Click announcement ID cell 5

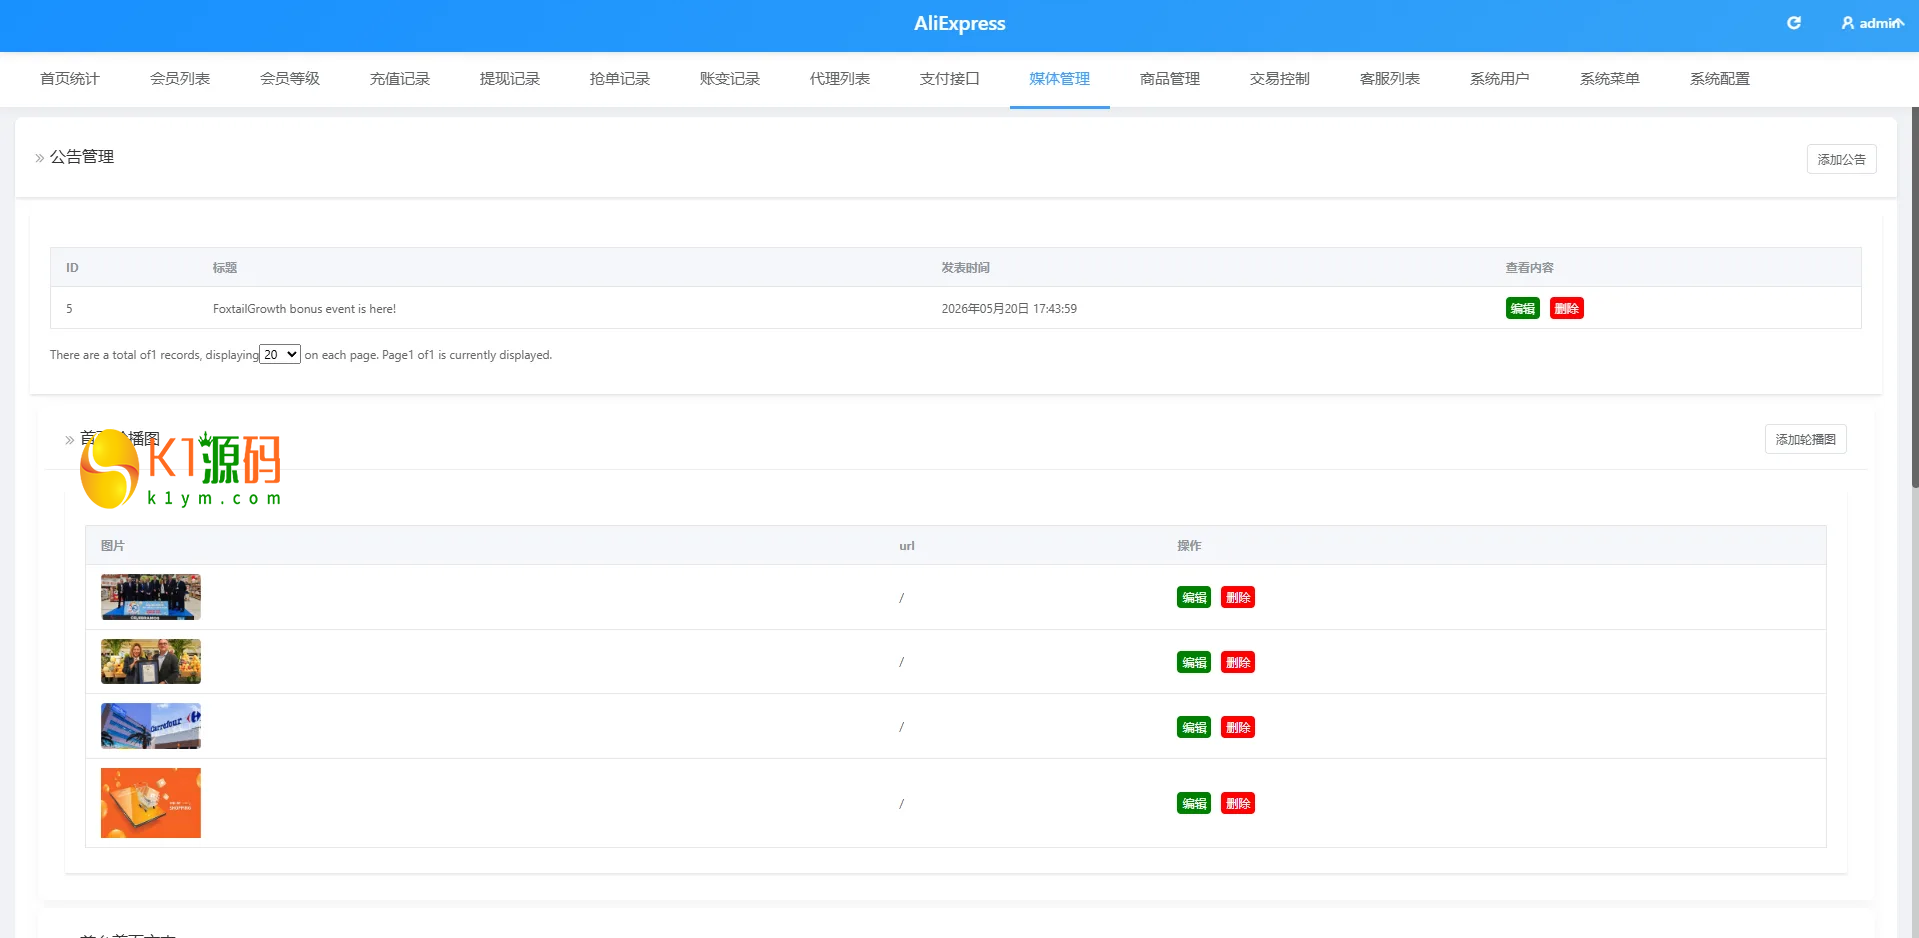coord(69,309)
